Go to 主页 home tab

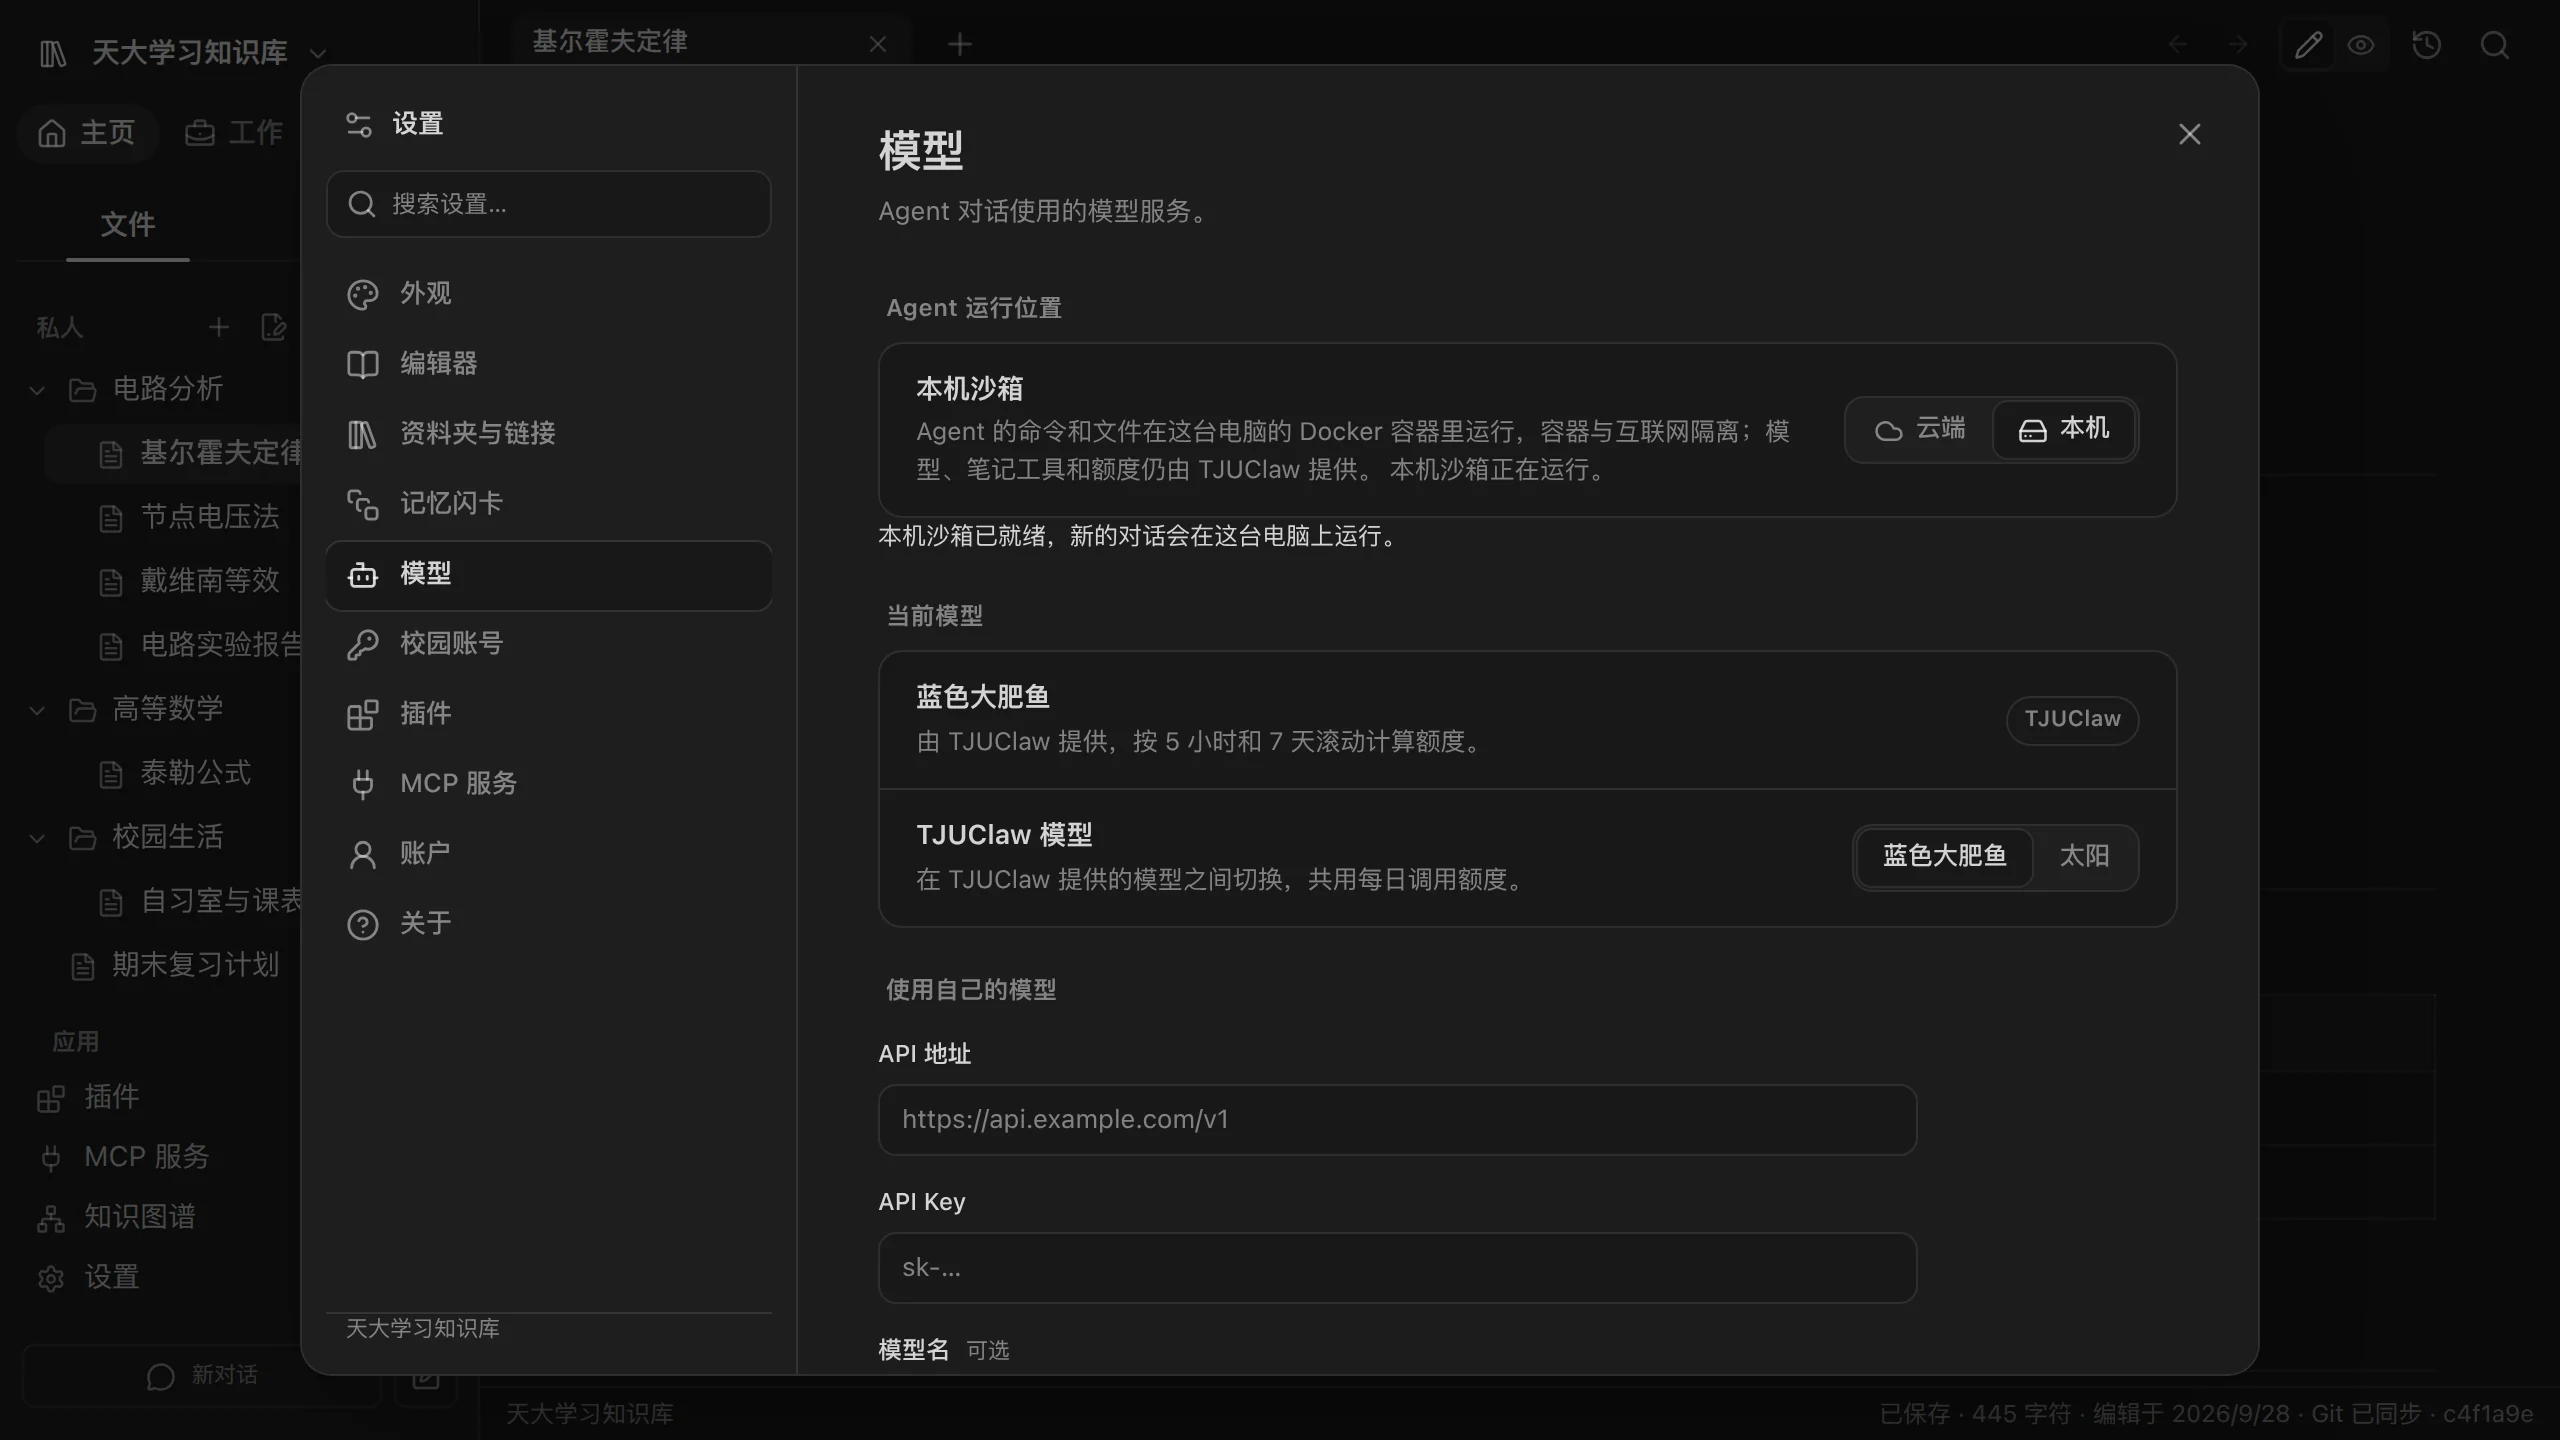(x=87, y=133)
